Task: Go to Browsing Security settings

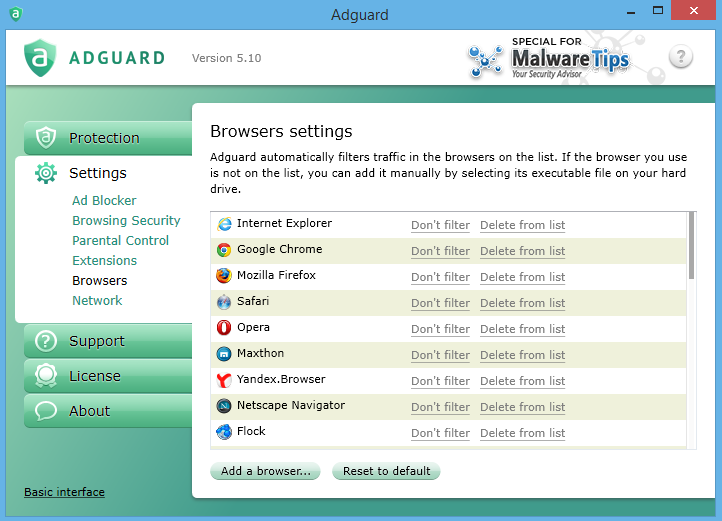Action: point(126,221)
